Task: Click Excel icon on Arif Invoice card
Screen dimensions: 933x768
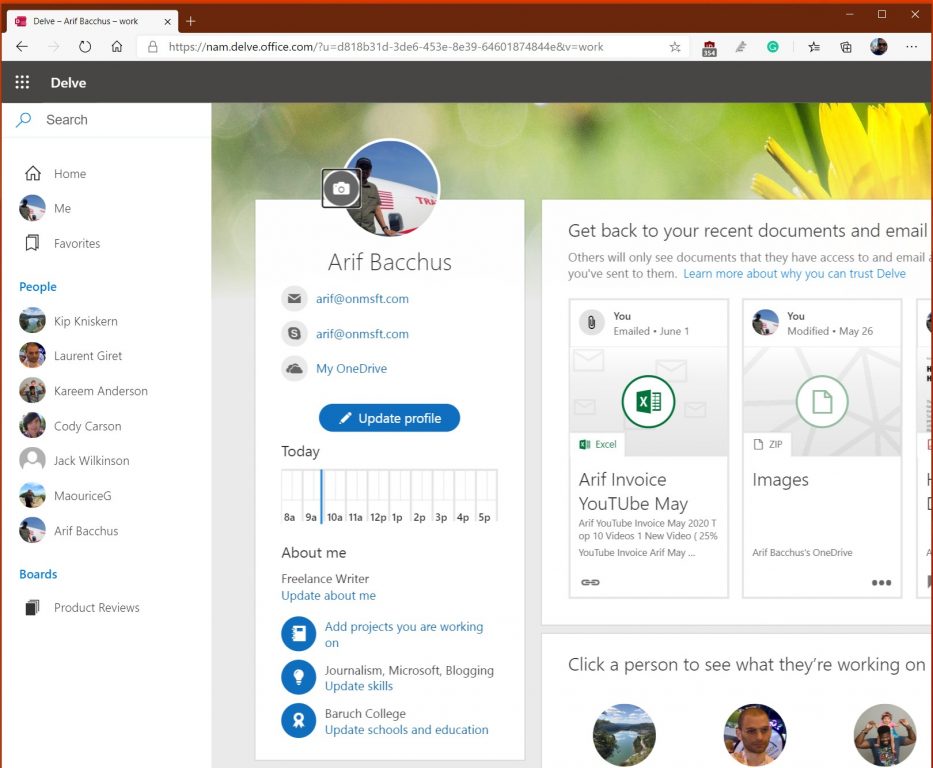Action: (649, 402)
